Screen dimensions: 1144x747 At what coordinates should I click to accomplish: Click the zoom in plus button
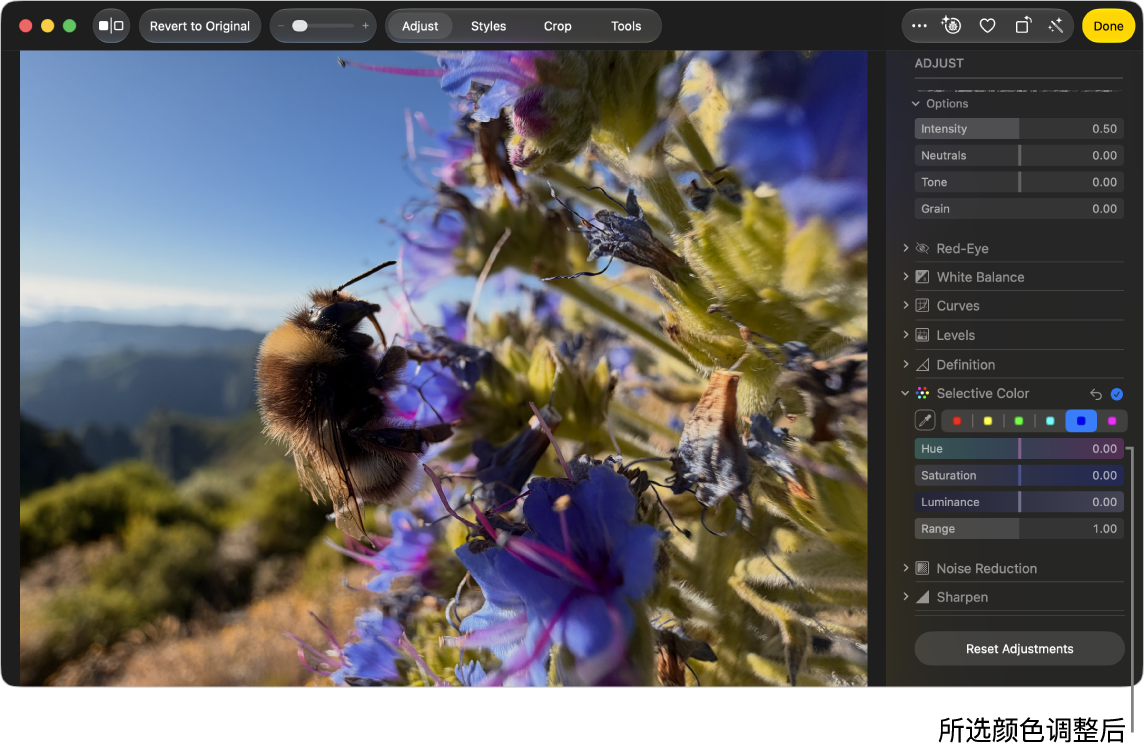tap(366, 26)
